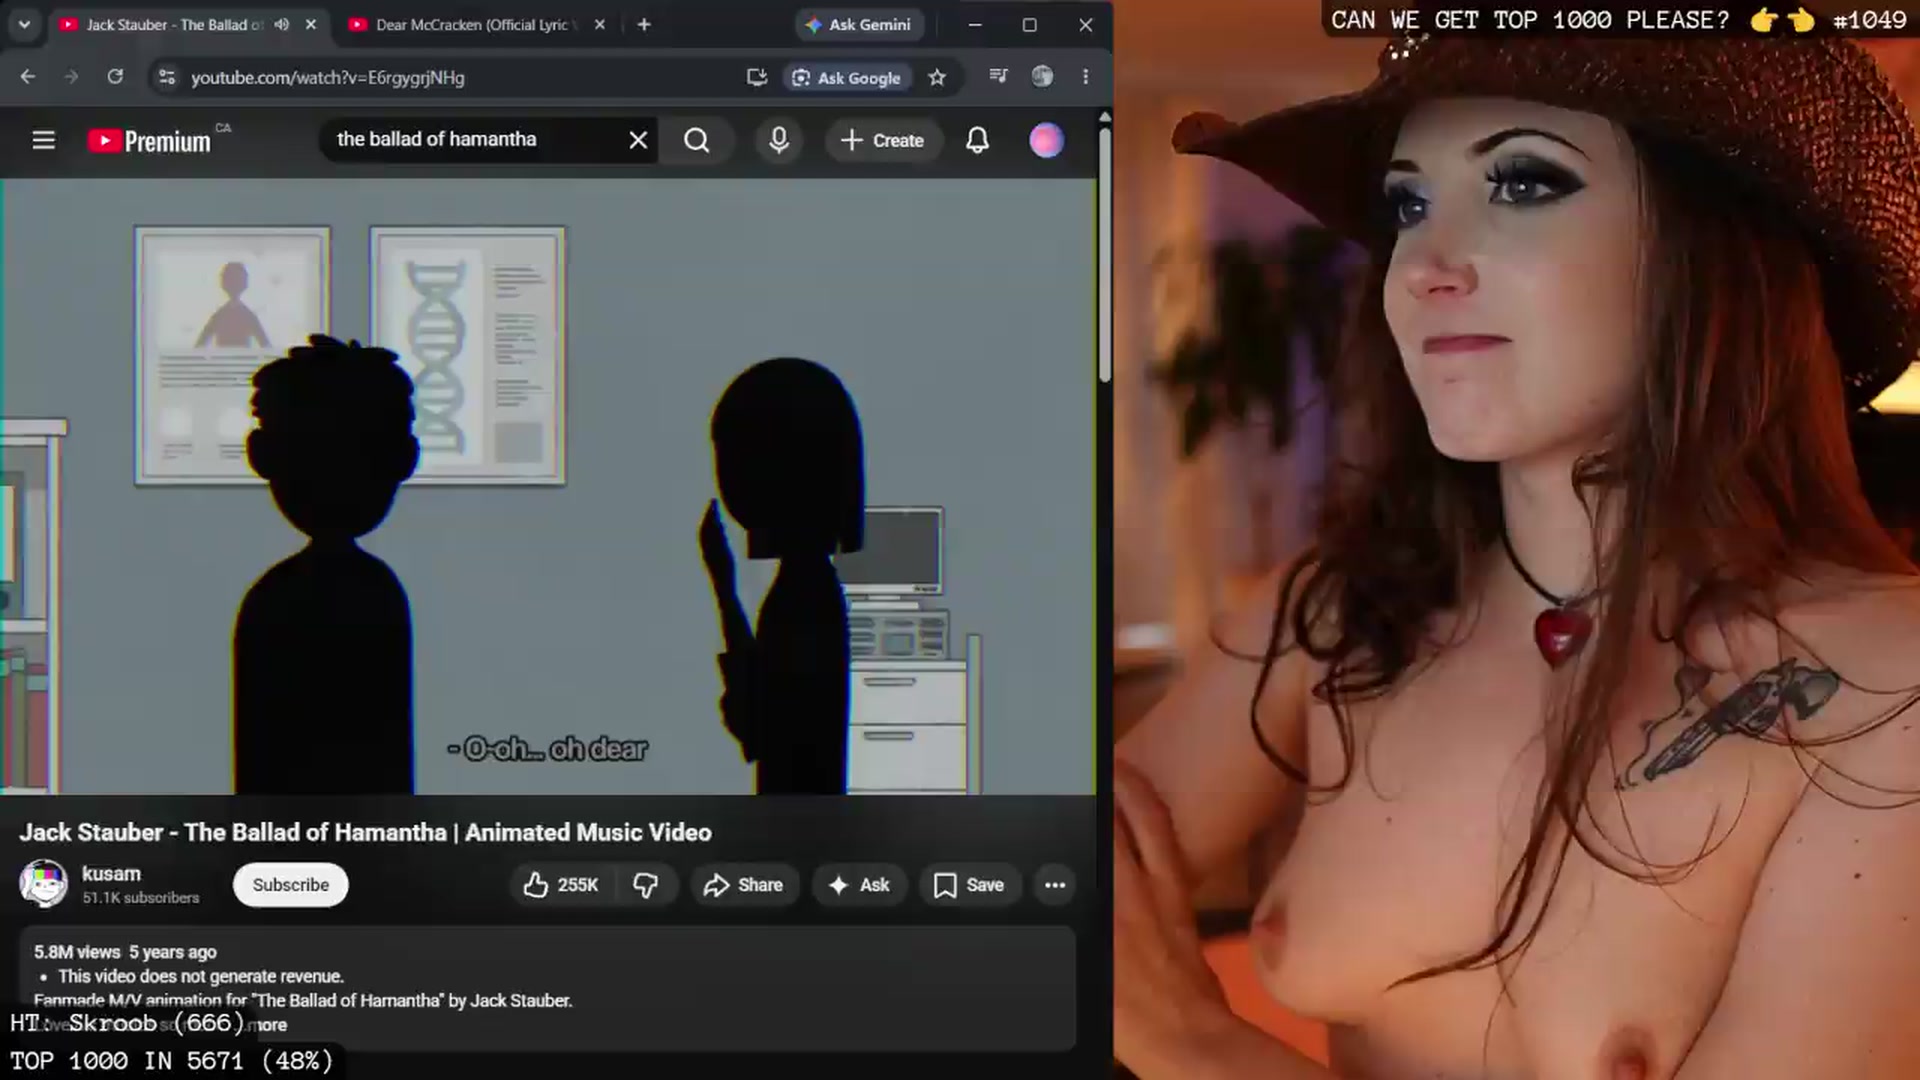Close the Jack Stauber tab
1920x1080 pixels.
(311, 25)
